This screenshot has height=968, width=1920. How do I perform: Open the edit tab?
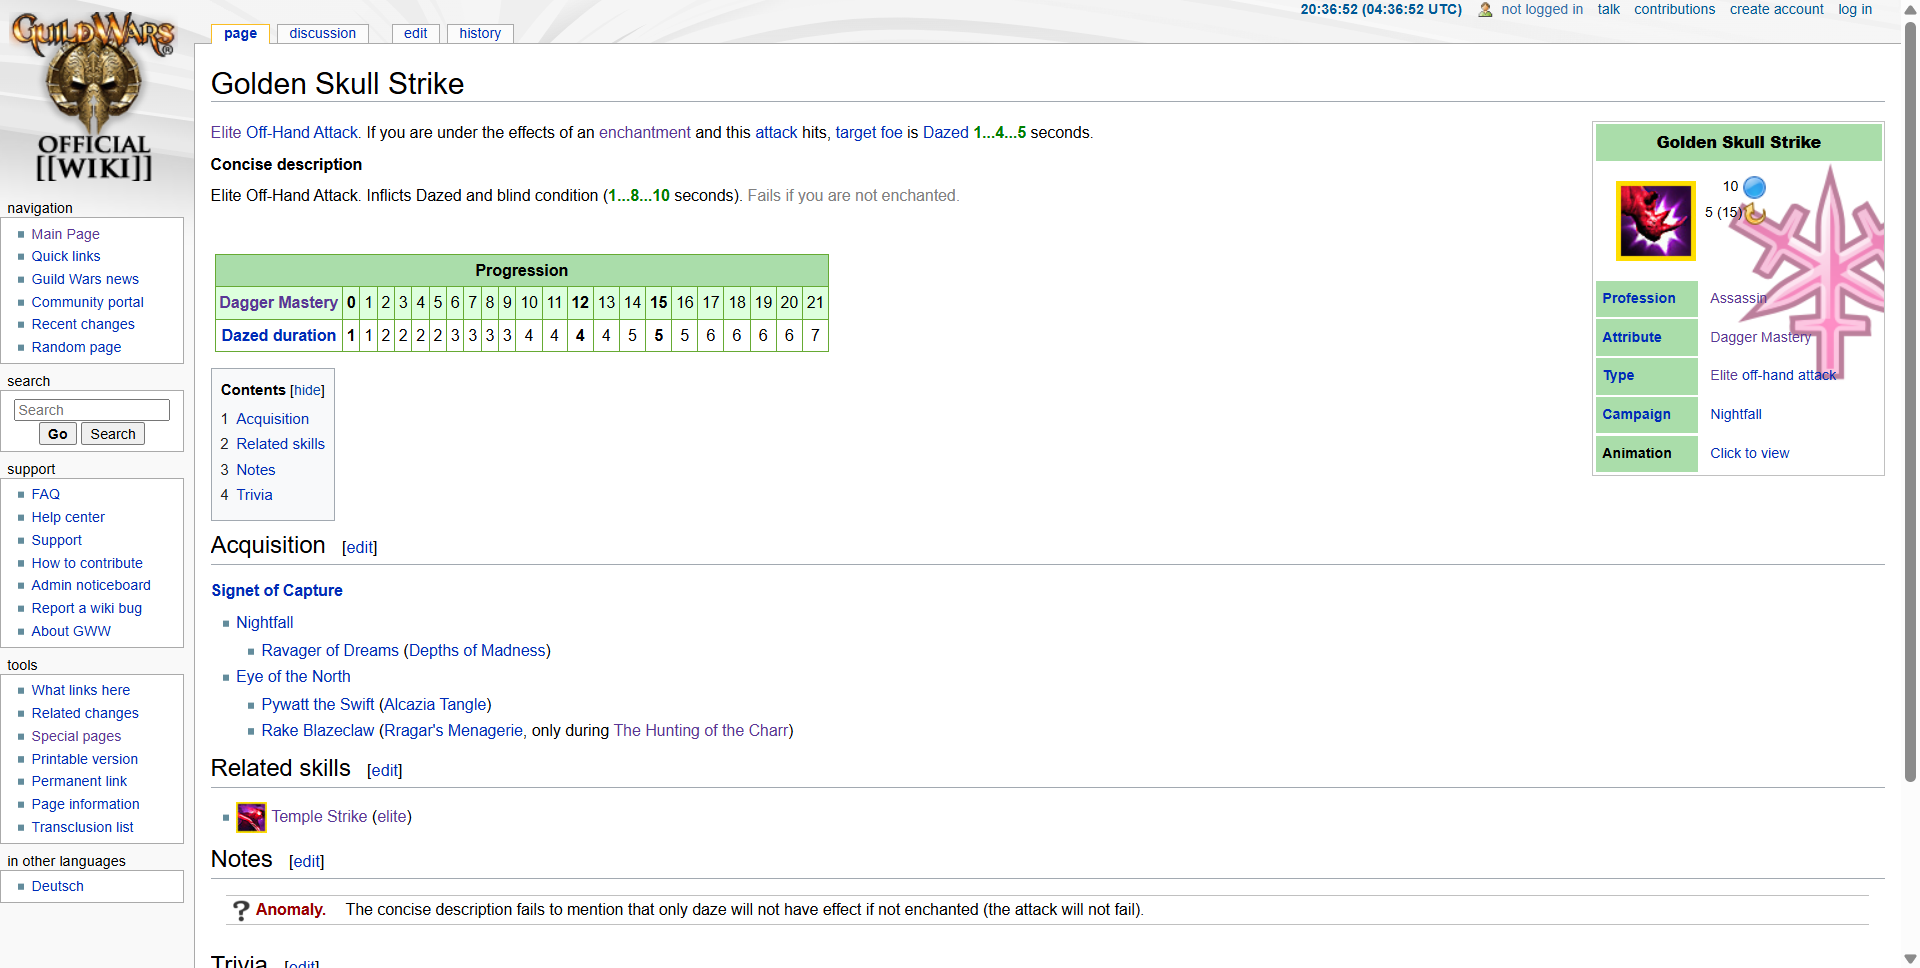pyautogui.click(x=415, y=33)
